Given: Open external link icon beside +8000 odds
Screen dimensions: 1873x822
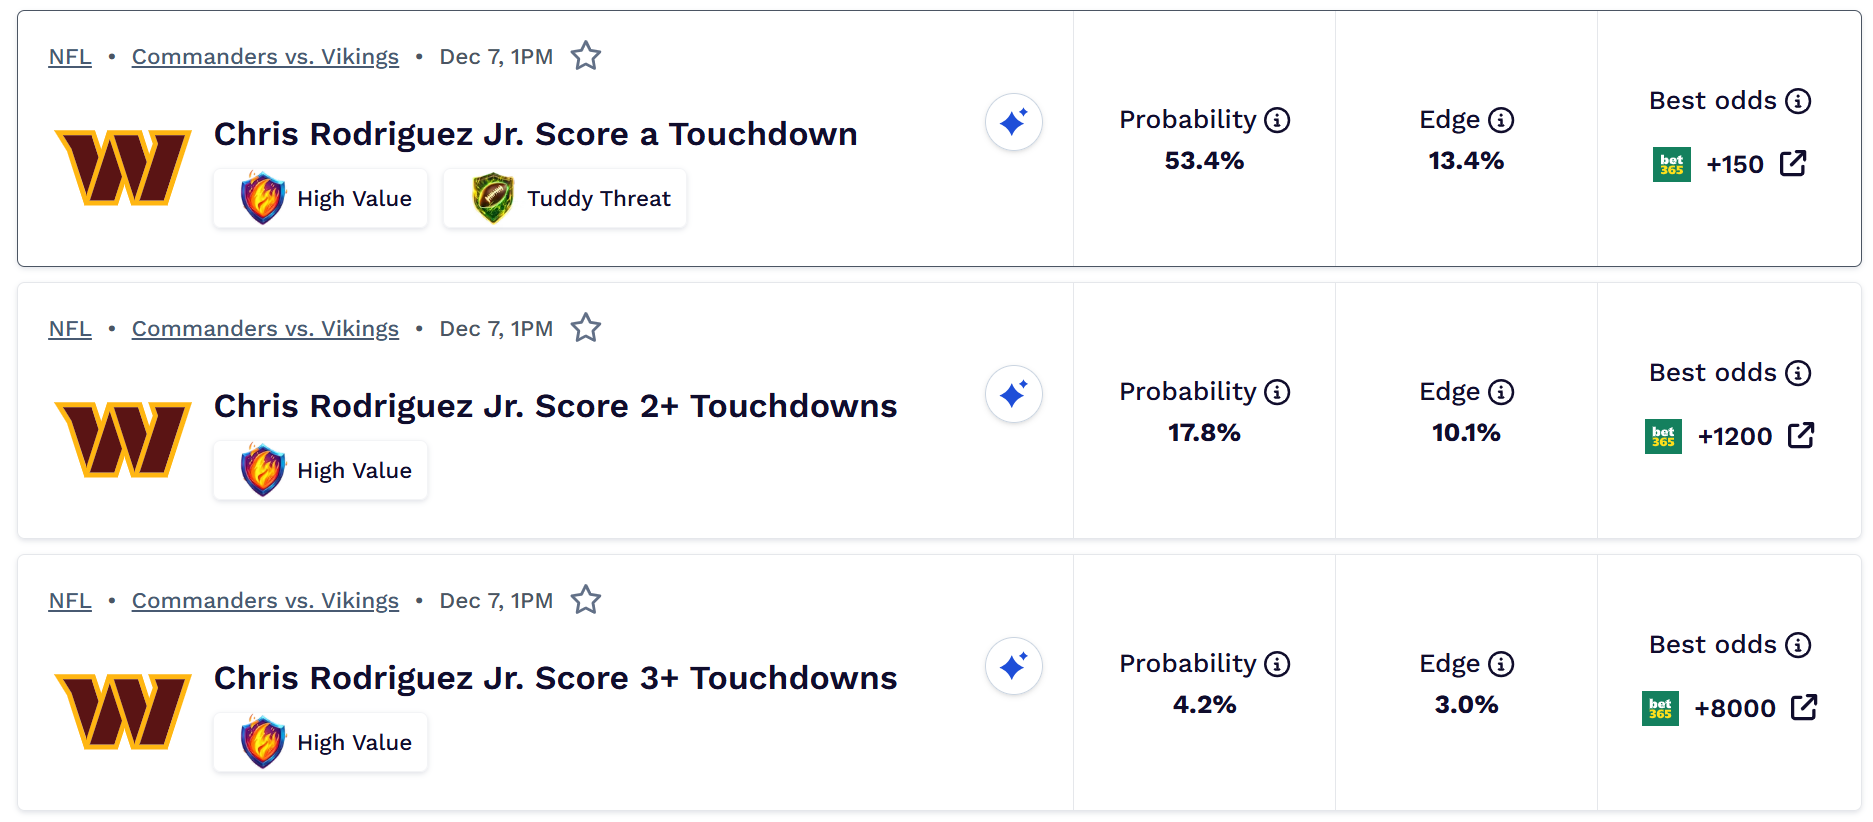Looking at the screenshot, I should click(x=1804, y=707).
